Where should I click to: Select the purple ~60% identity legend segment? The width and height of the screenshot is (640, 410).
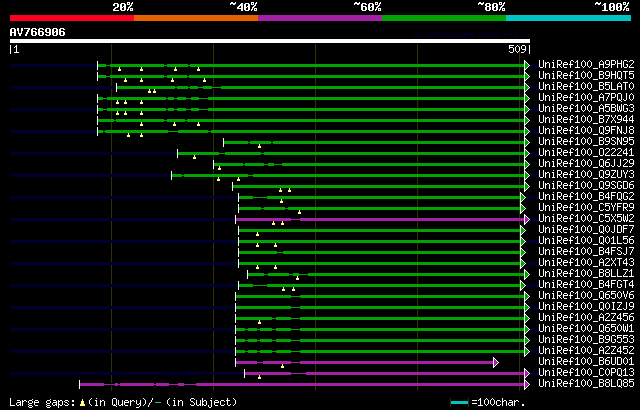320,18
